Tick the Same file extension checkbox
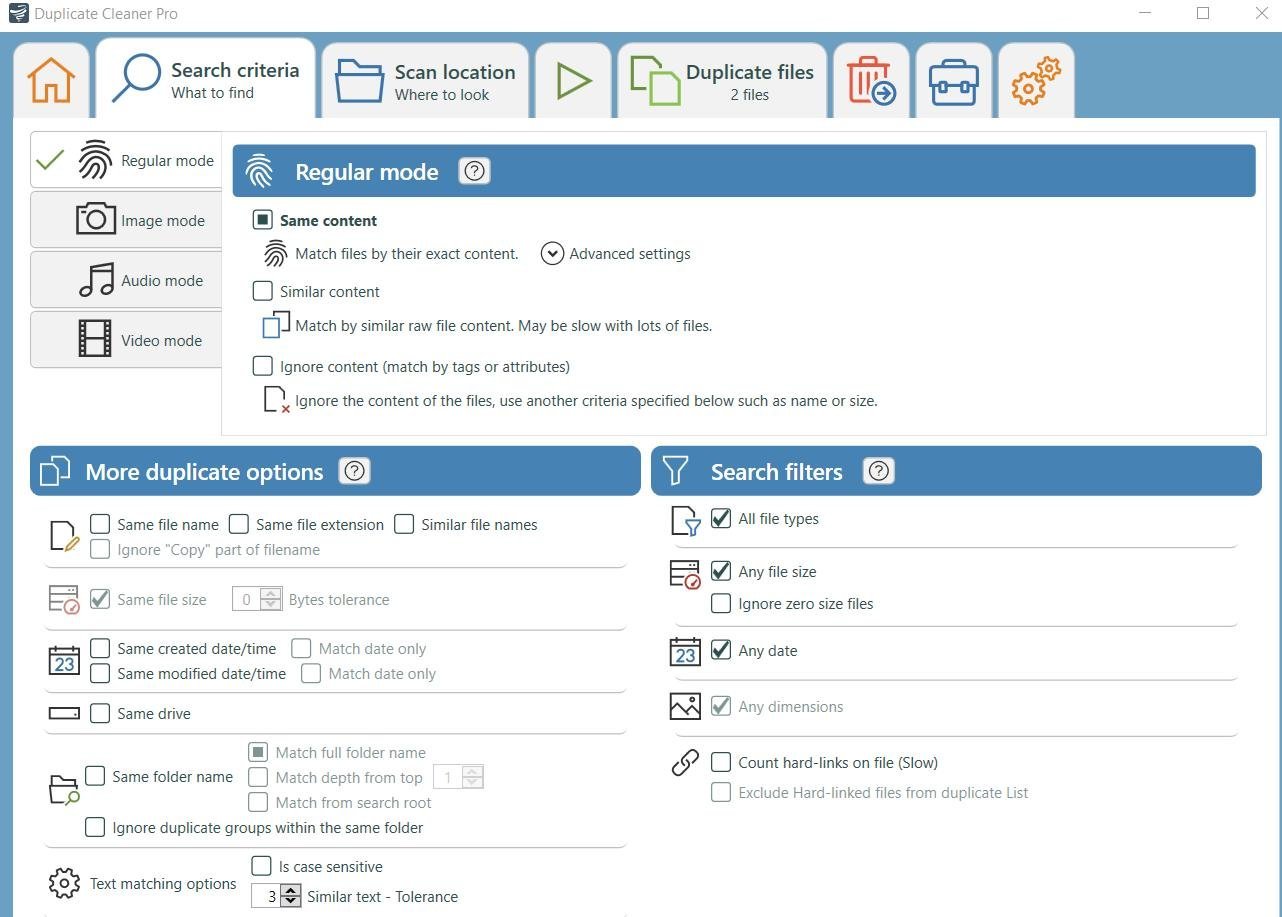Viewport: 1282px width, 917px height. 239,524
